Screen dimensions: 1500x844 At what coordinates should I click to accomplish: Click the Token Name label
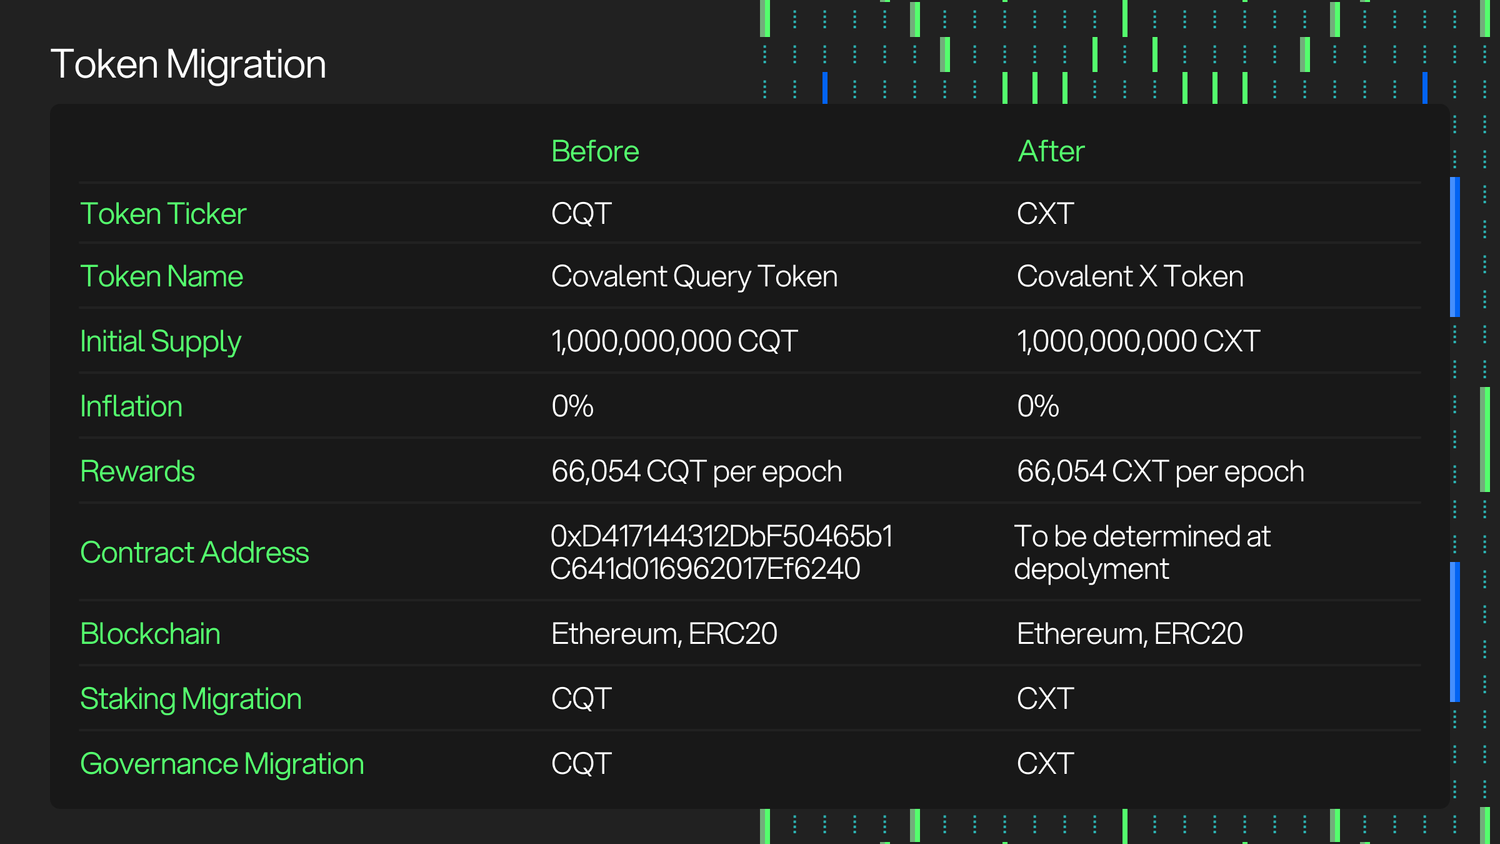161,276
